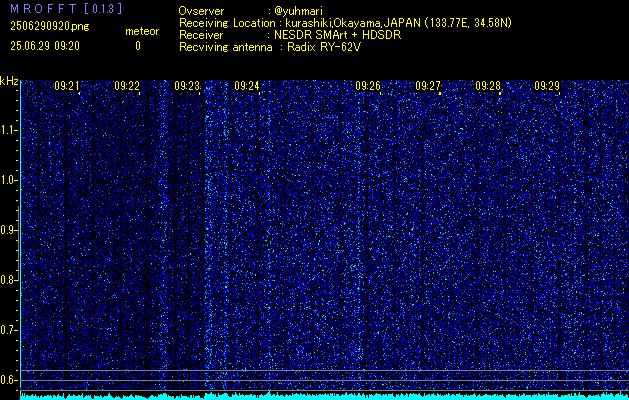Click the 09:23 time marker

[187, 86]
